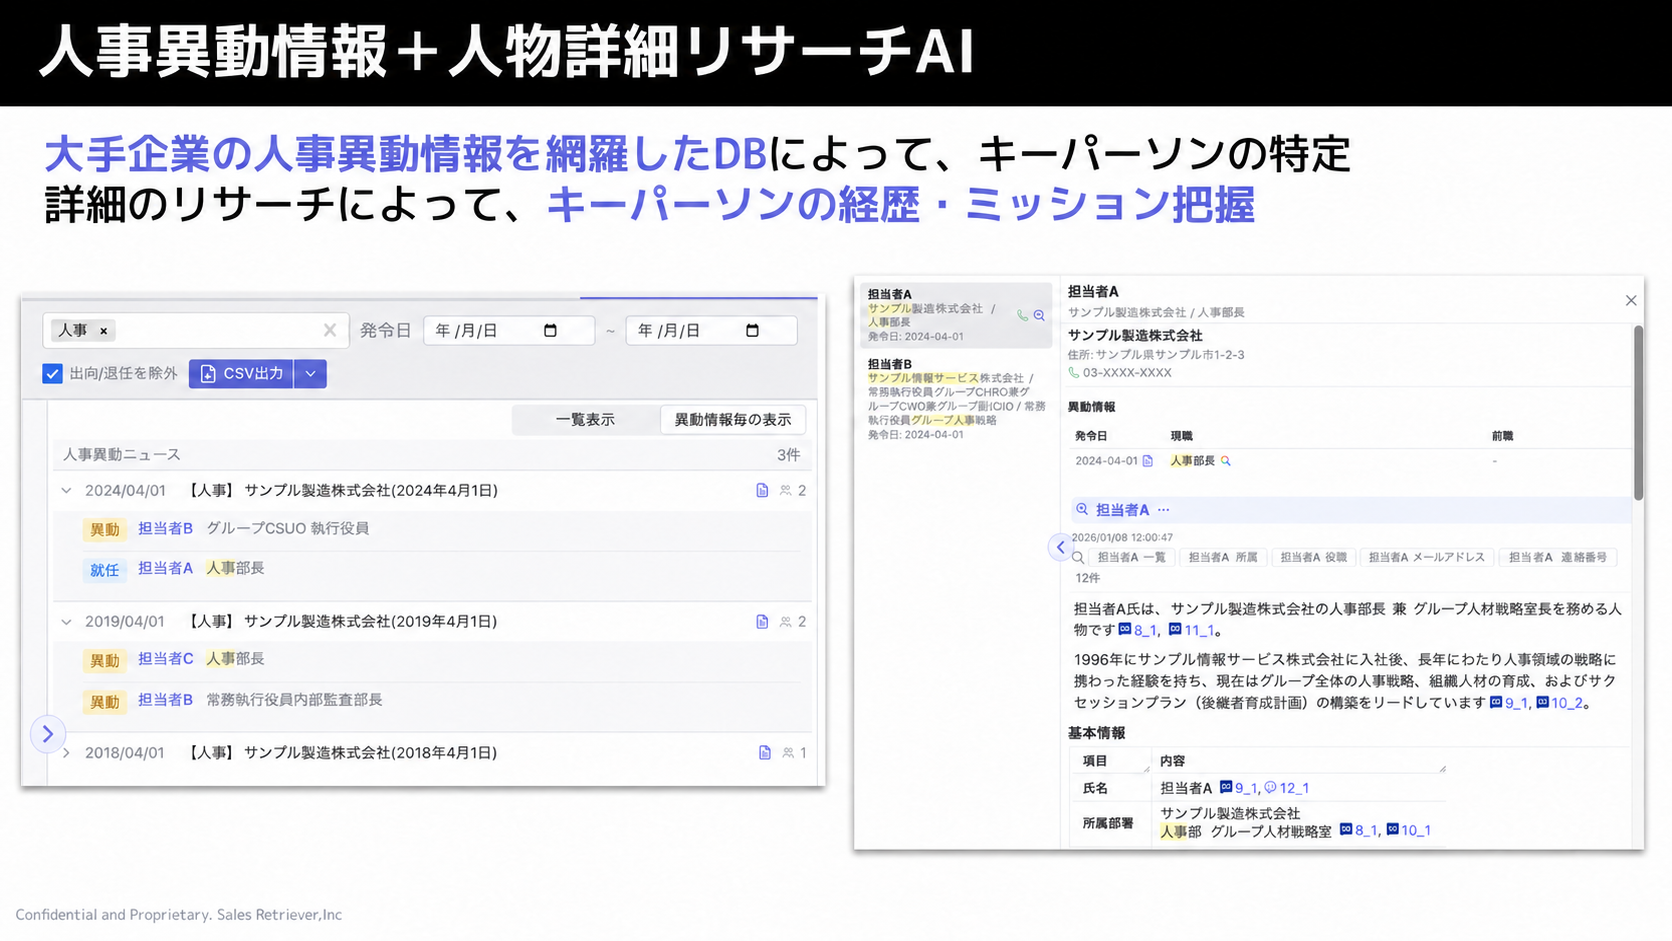Expand the side panel with round arrow button
This screenshot has width=1672, height=941.
coord(48,734)
